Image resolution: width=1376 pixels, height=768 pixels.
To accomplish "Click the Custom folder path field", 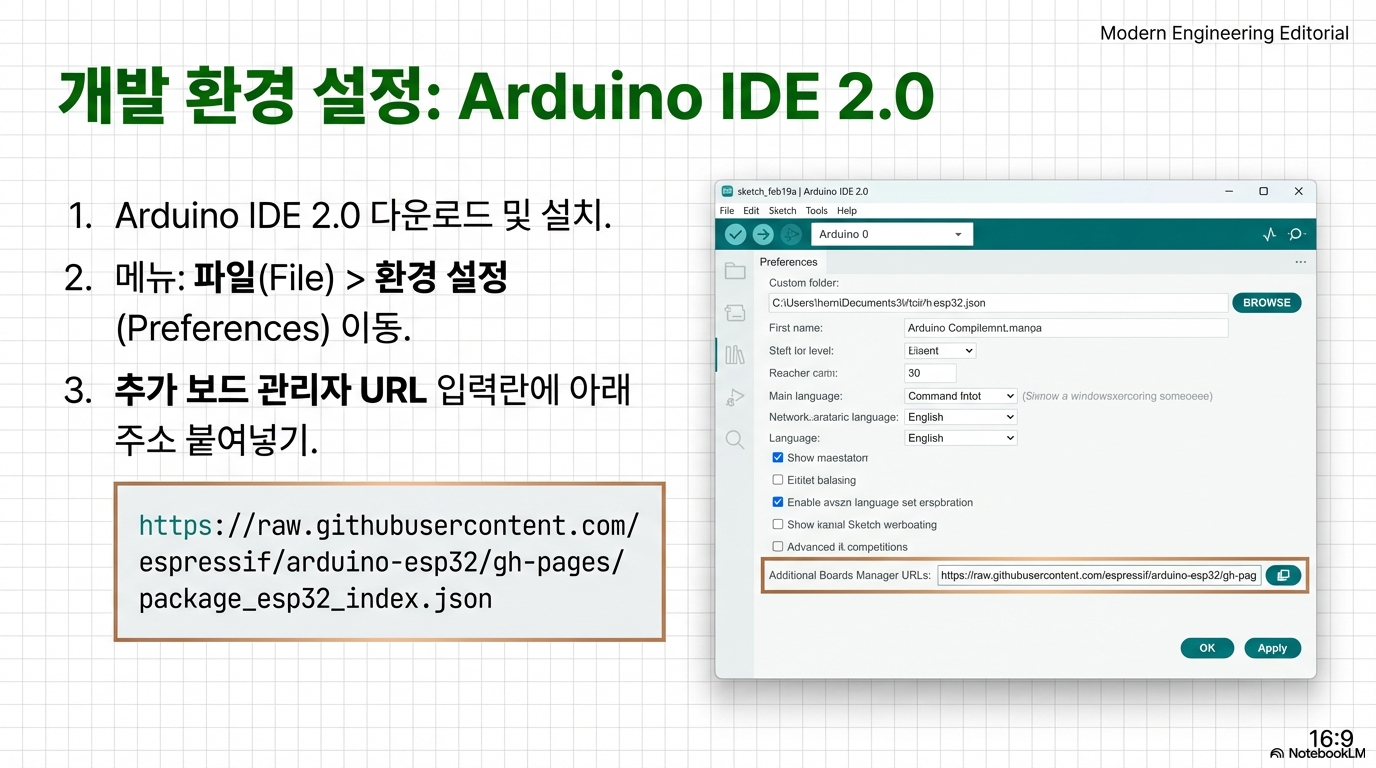I will tap(998, 303).
